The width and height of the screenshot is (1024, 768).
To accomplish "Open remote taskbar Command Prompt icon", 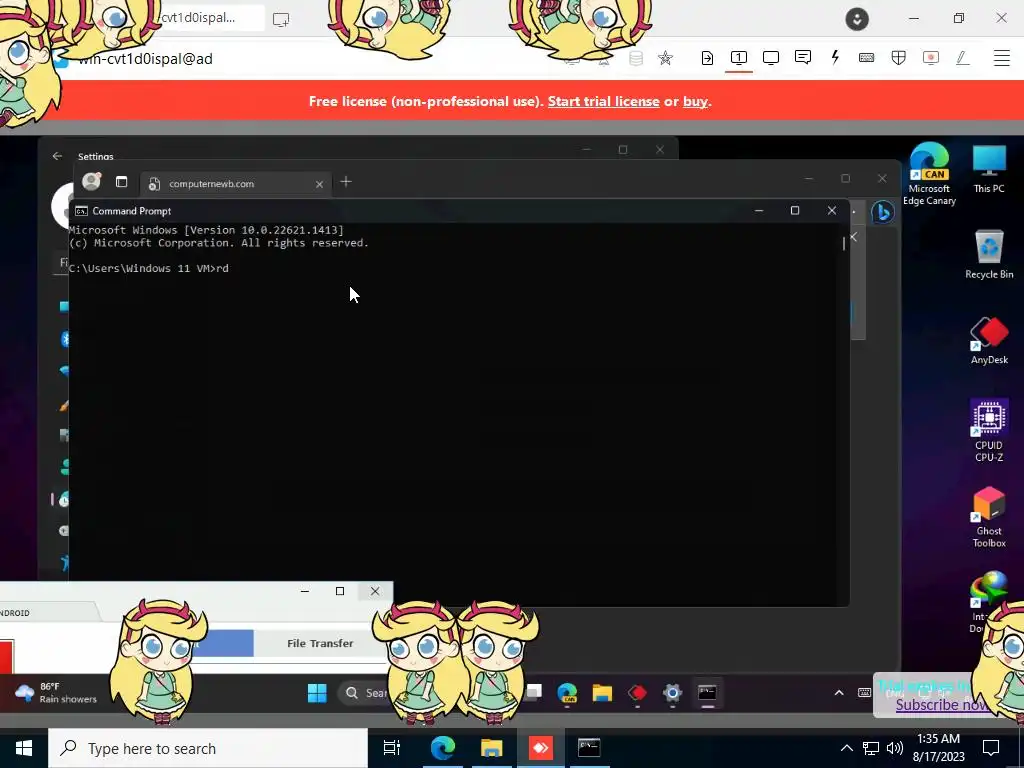I will tap(707, 693).
